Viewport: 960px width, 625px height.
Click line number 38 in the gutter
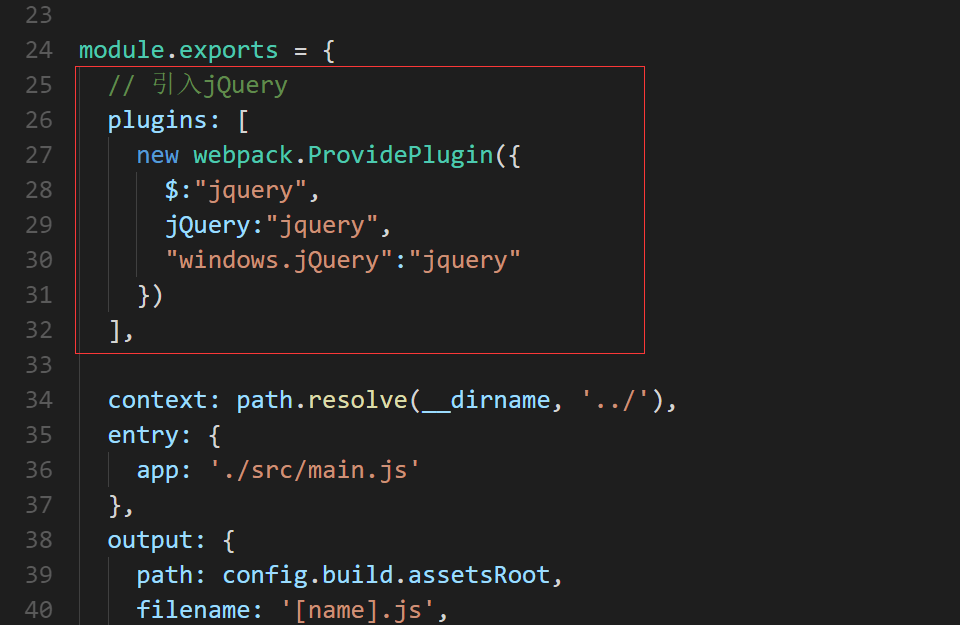[39, 541]
